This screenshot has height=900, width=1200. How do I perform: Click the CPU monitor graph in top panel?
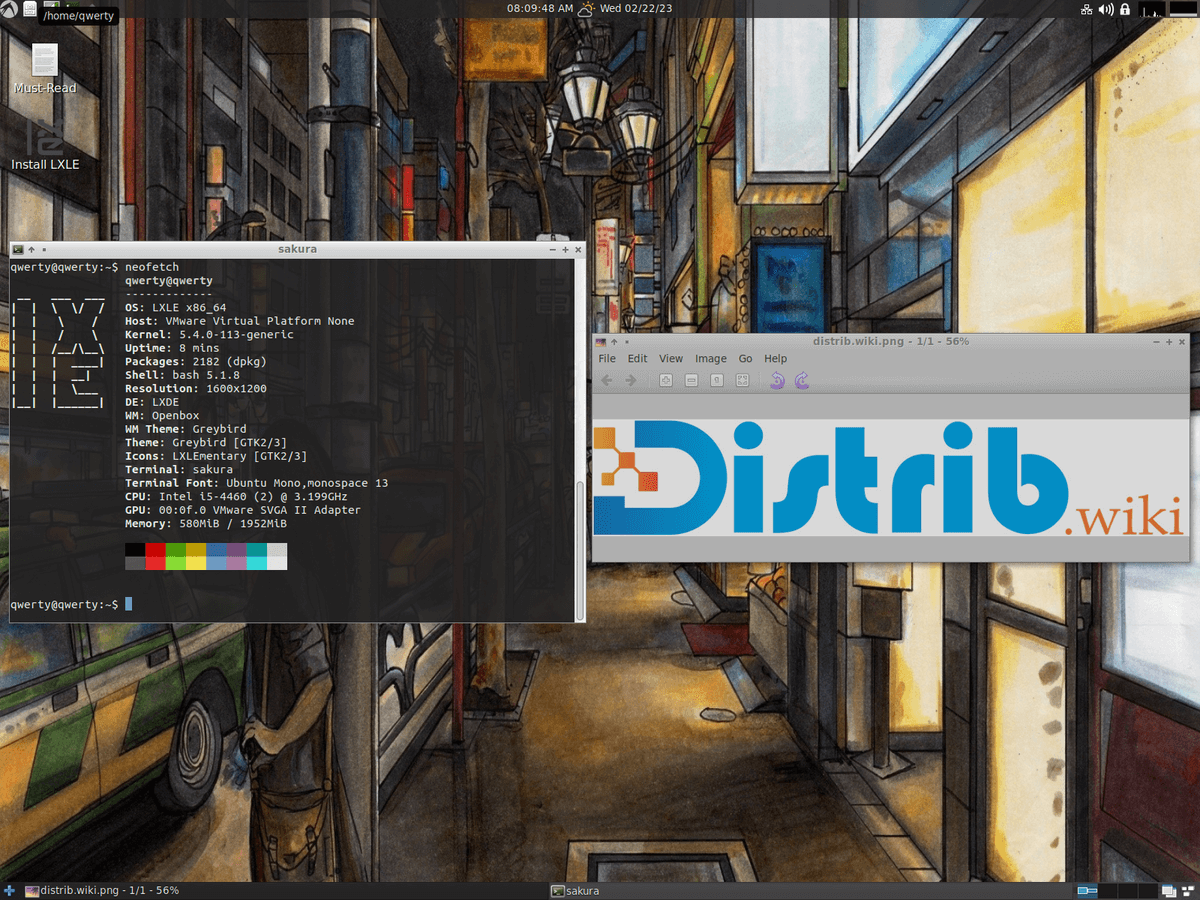point(1152,10)
